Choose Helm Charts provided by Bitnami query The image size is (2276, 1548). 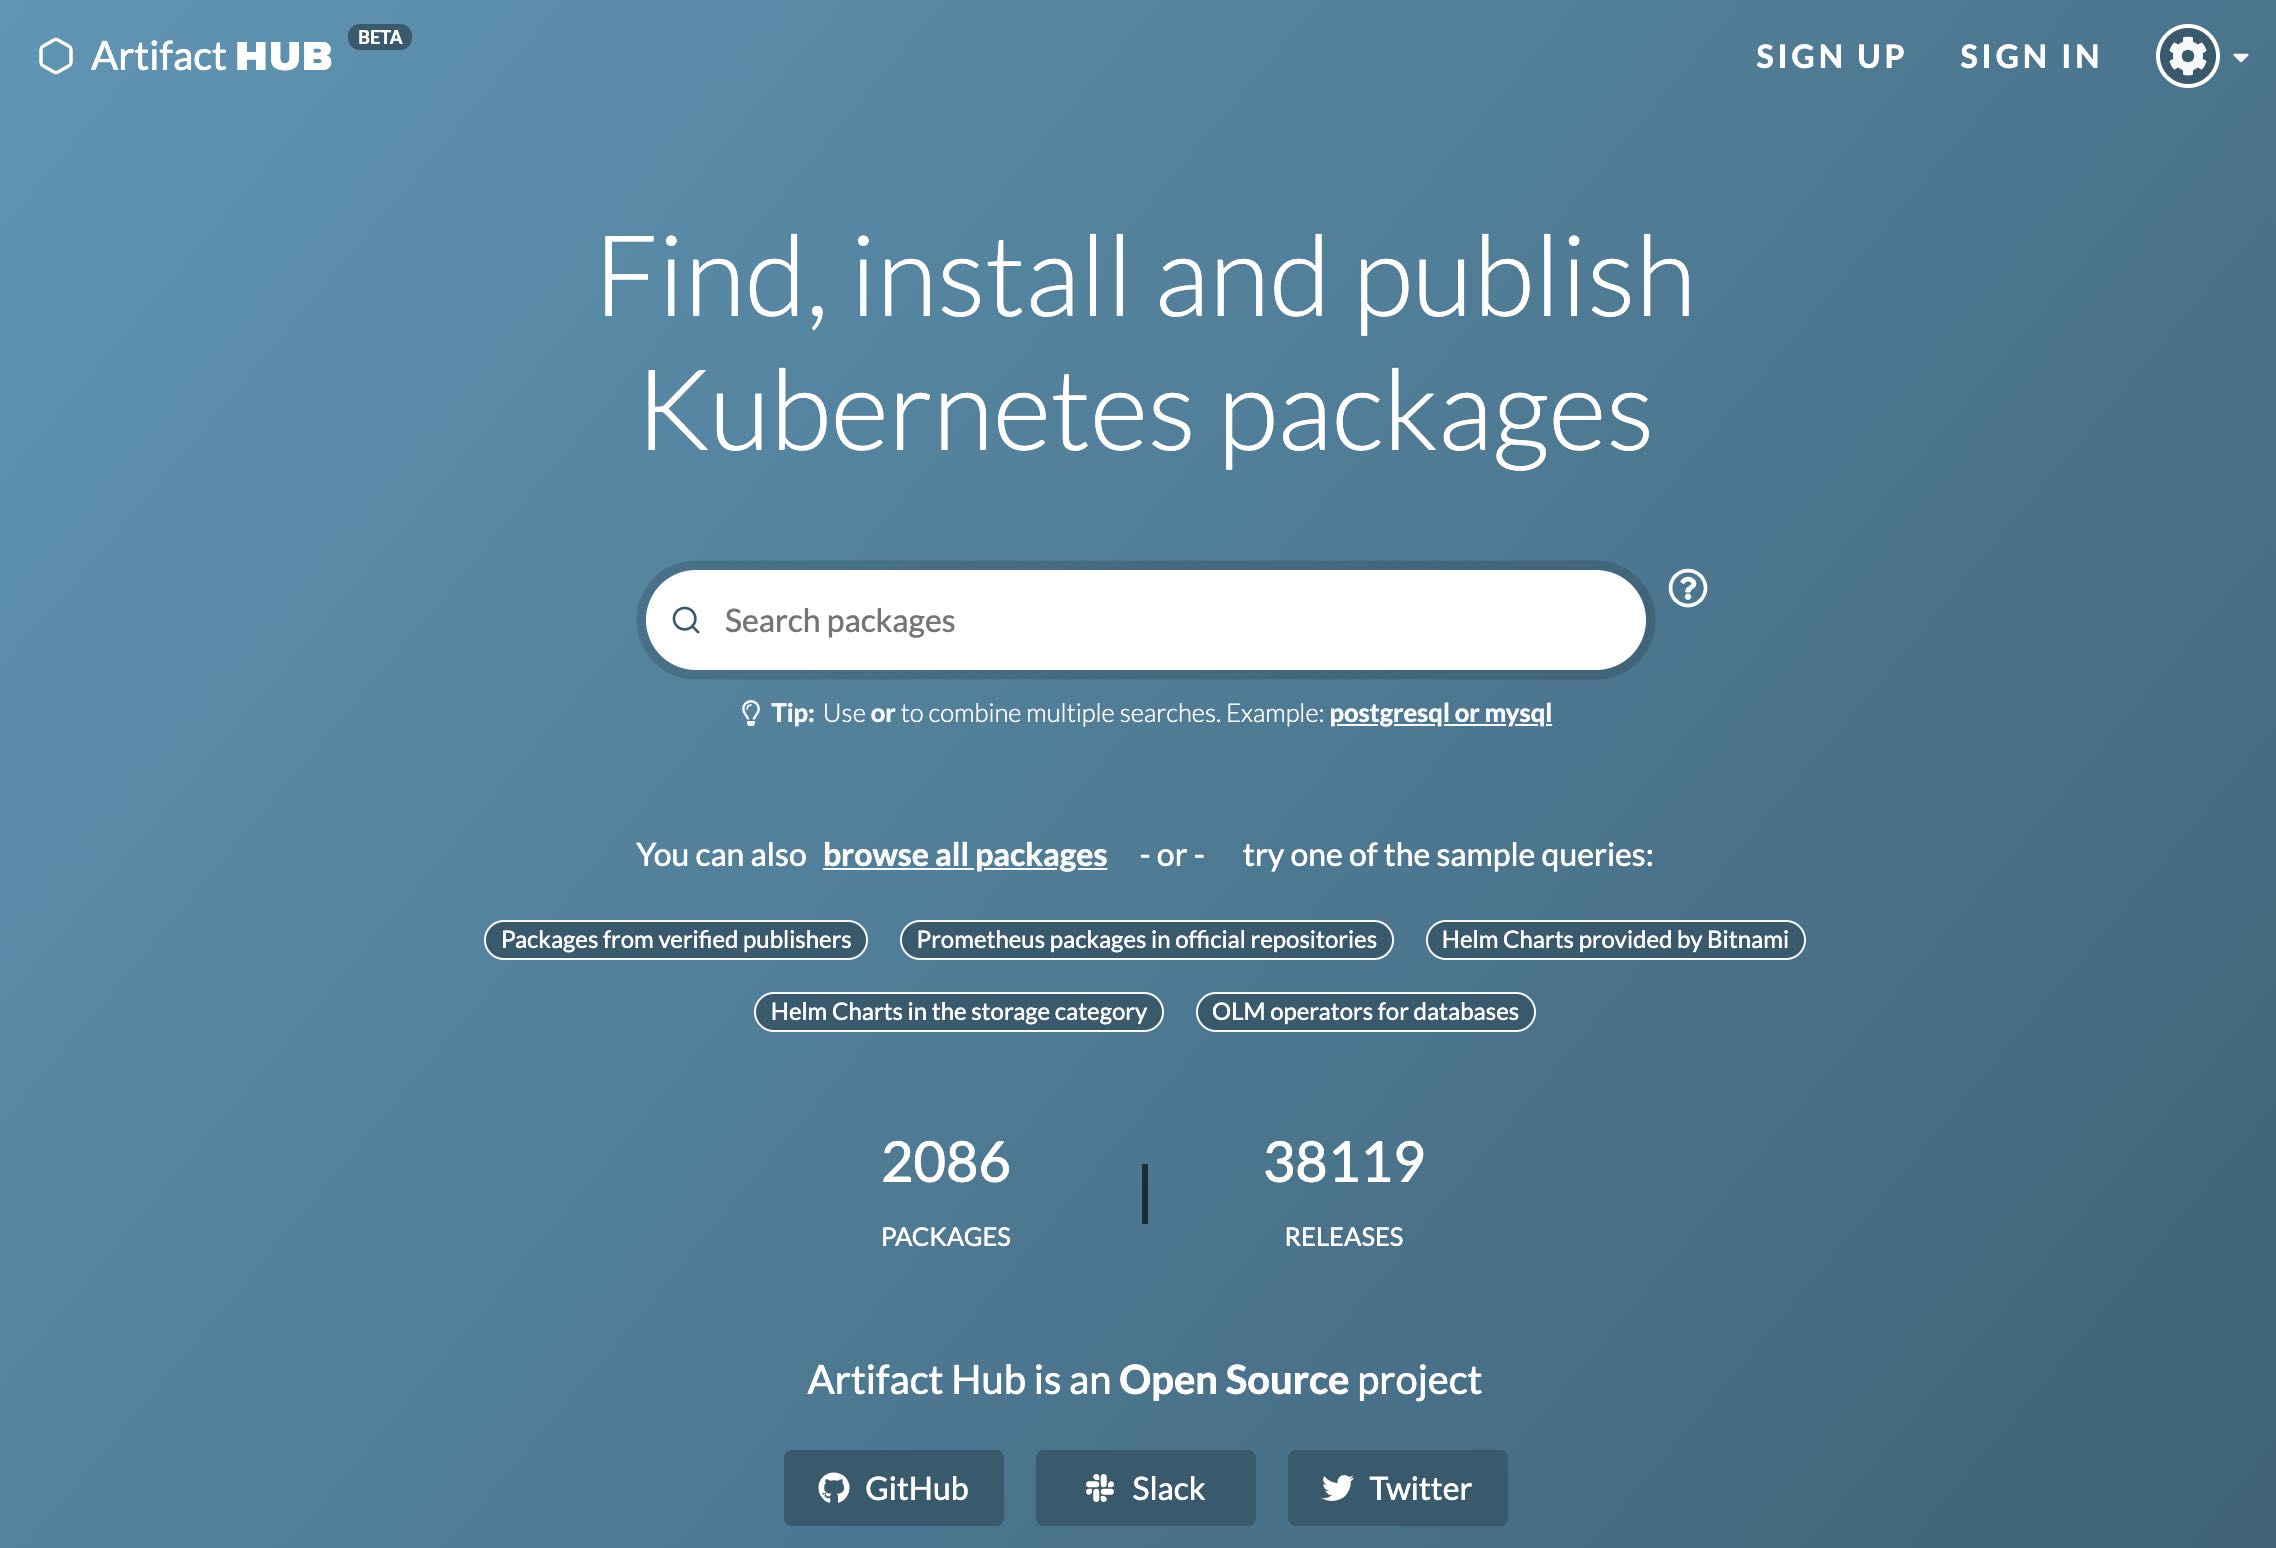point(1614,940)
